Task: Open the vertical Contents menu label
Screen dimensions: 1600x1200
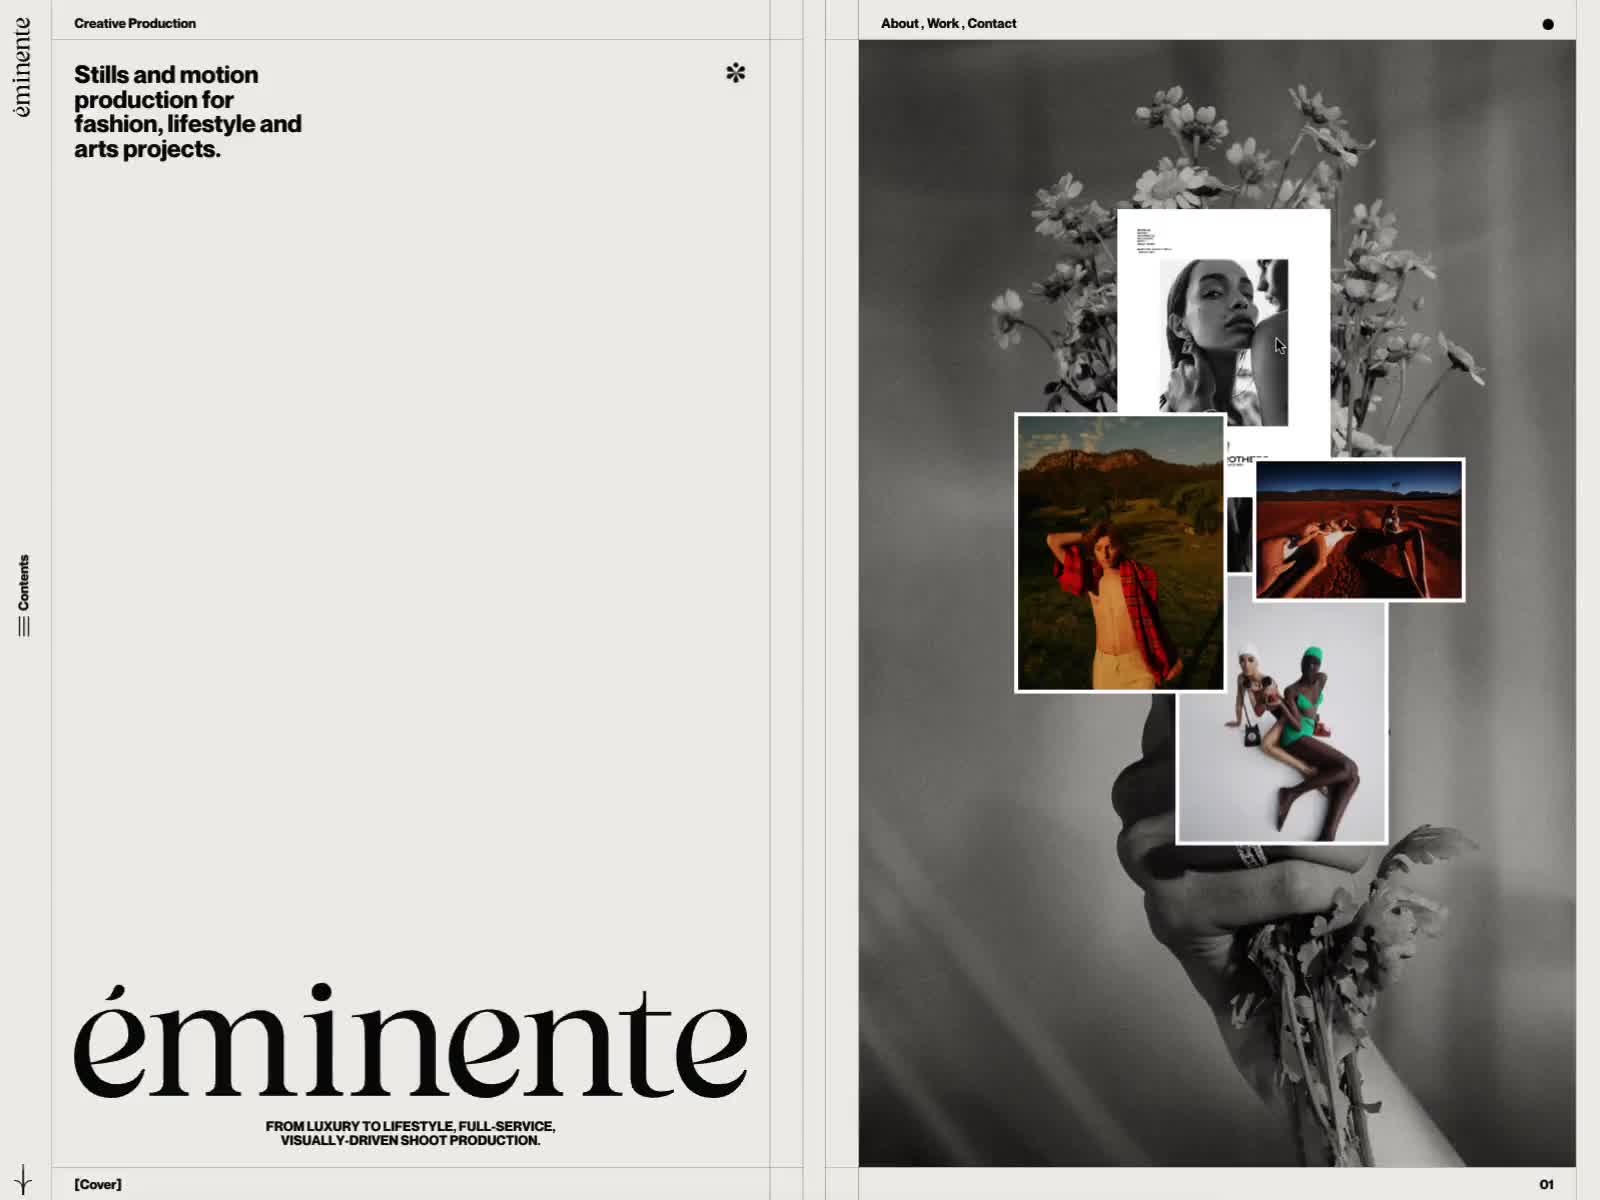Action: (x=24, y=582)
